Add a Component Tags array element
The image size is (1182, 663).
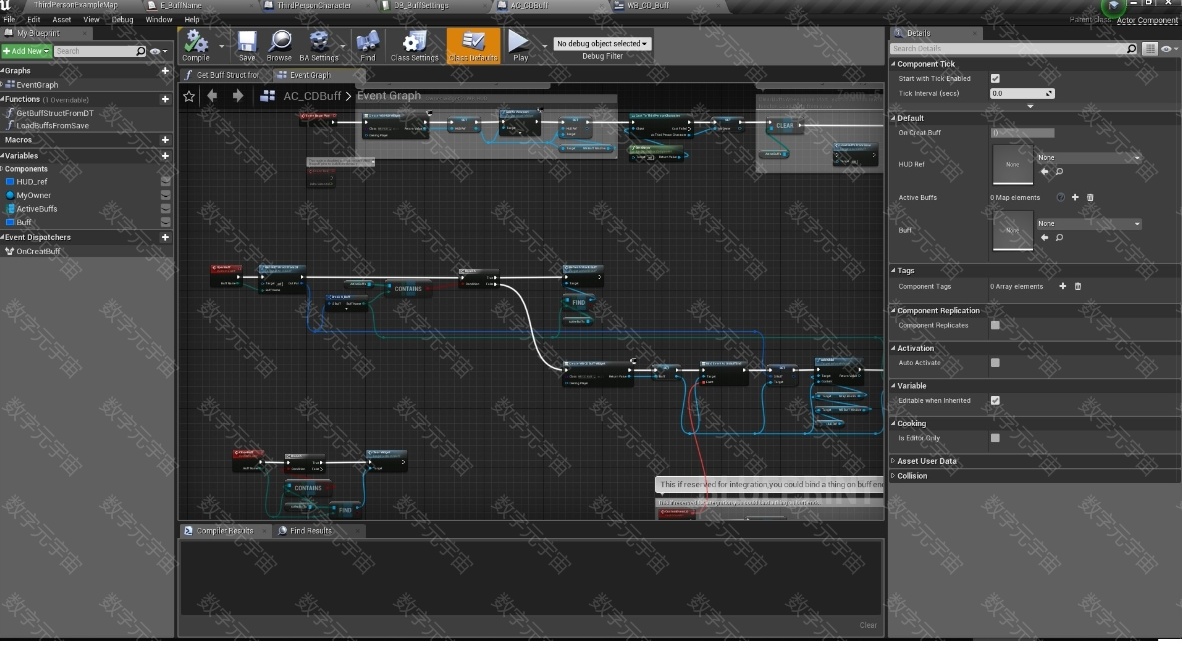(x=1063, y=286)
